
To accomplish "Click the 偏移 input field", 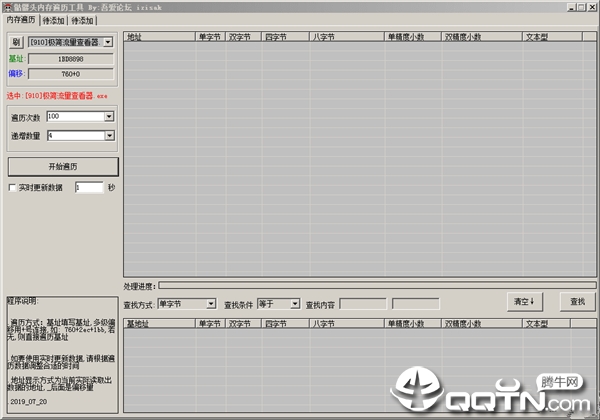I will [71, 74].
